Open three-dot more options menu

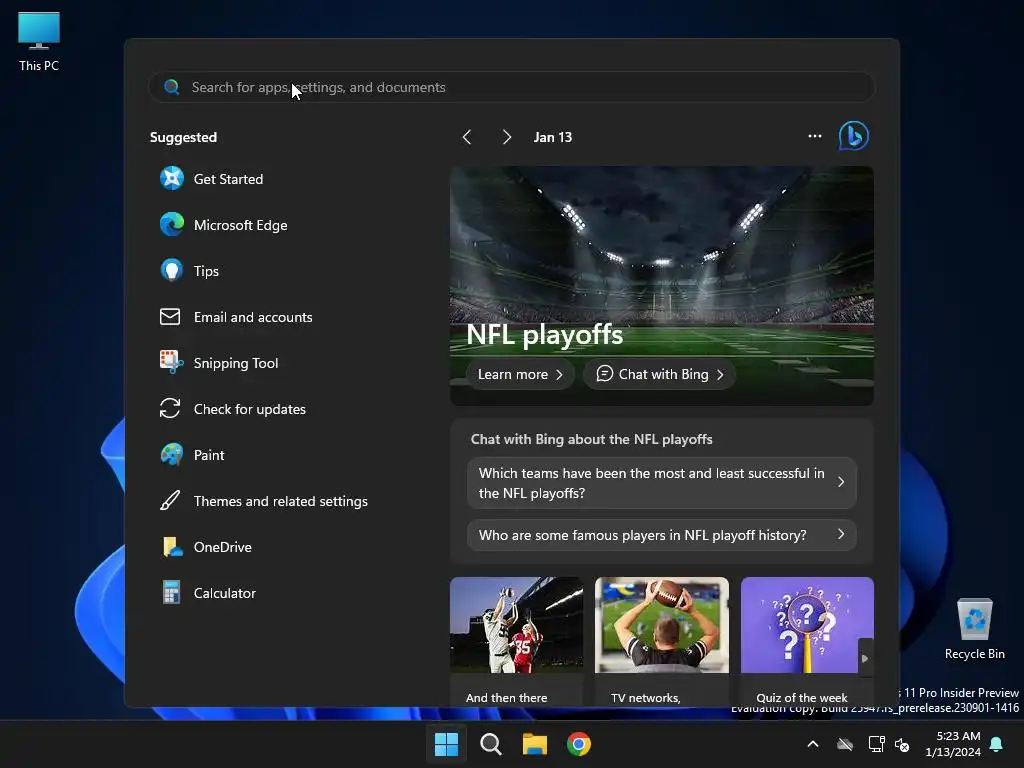tap(815, 136)
